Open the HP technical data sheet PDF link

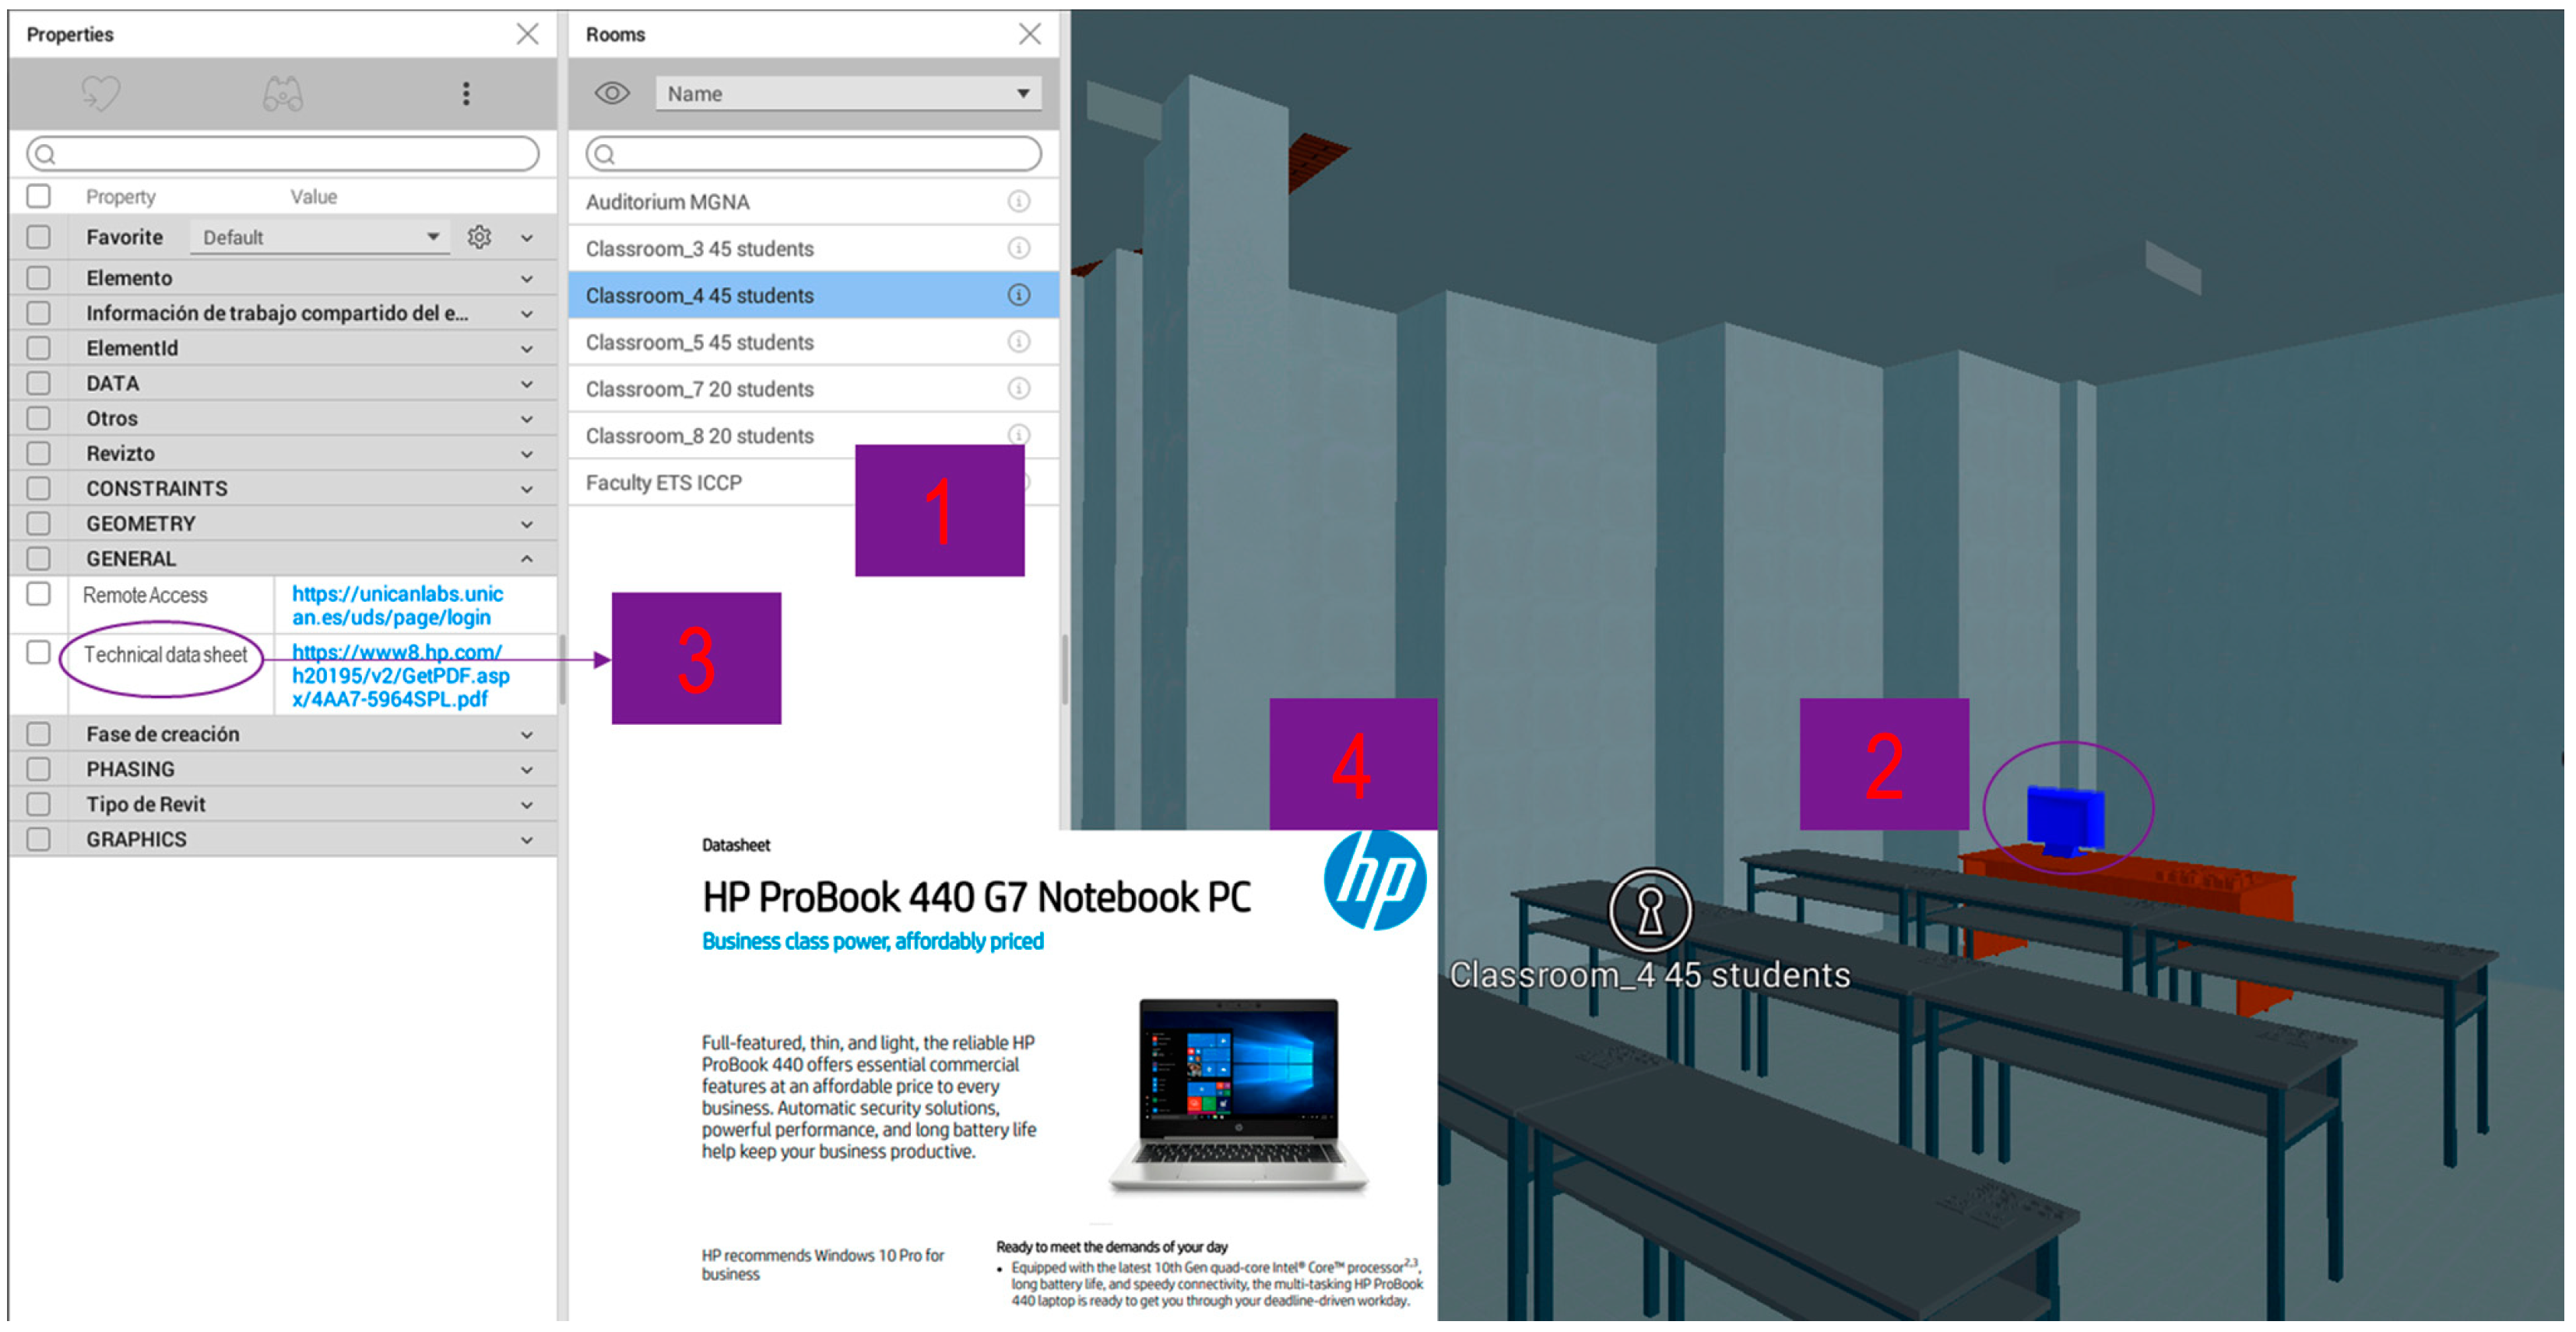pyautogui.click(x=400, y=676)
